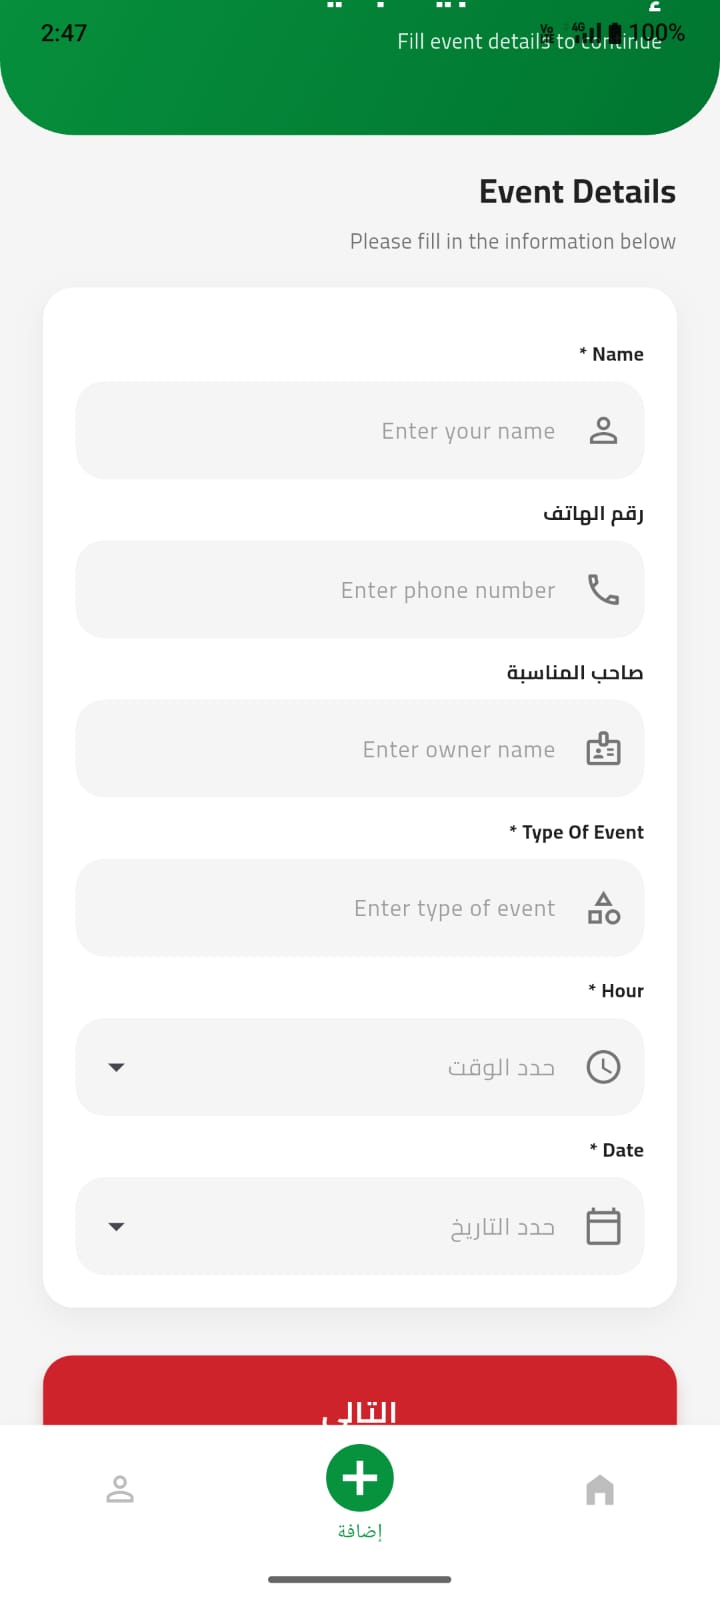
Task: Tap the clock icon in Hour field
Action: point(603,1067)
